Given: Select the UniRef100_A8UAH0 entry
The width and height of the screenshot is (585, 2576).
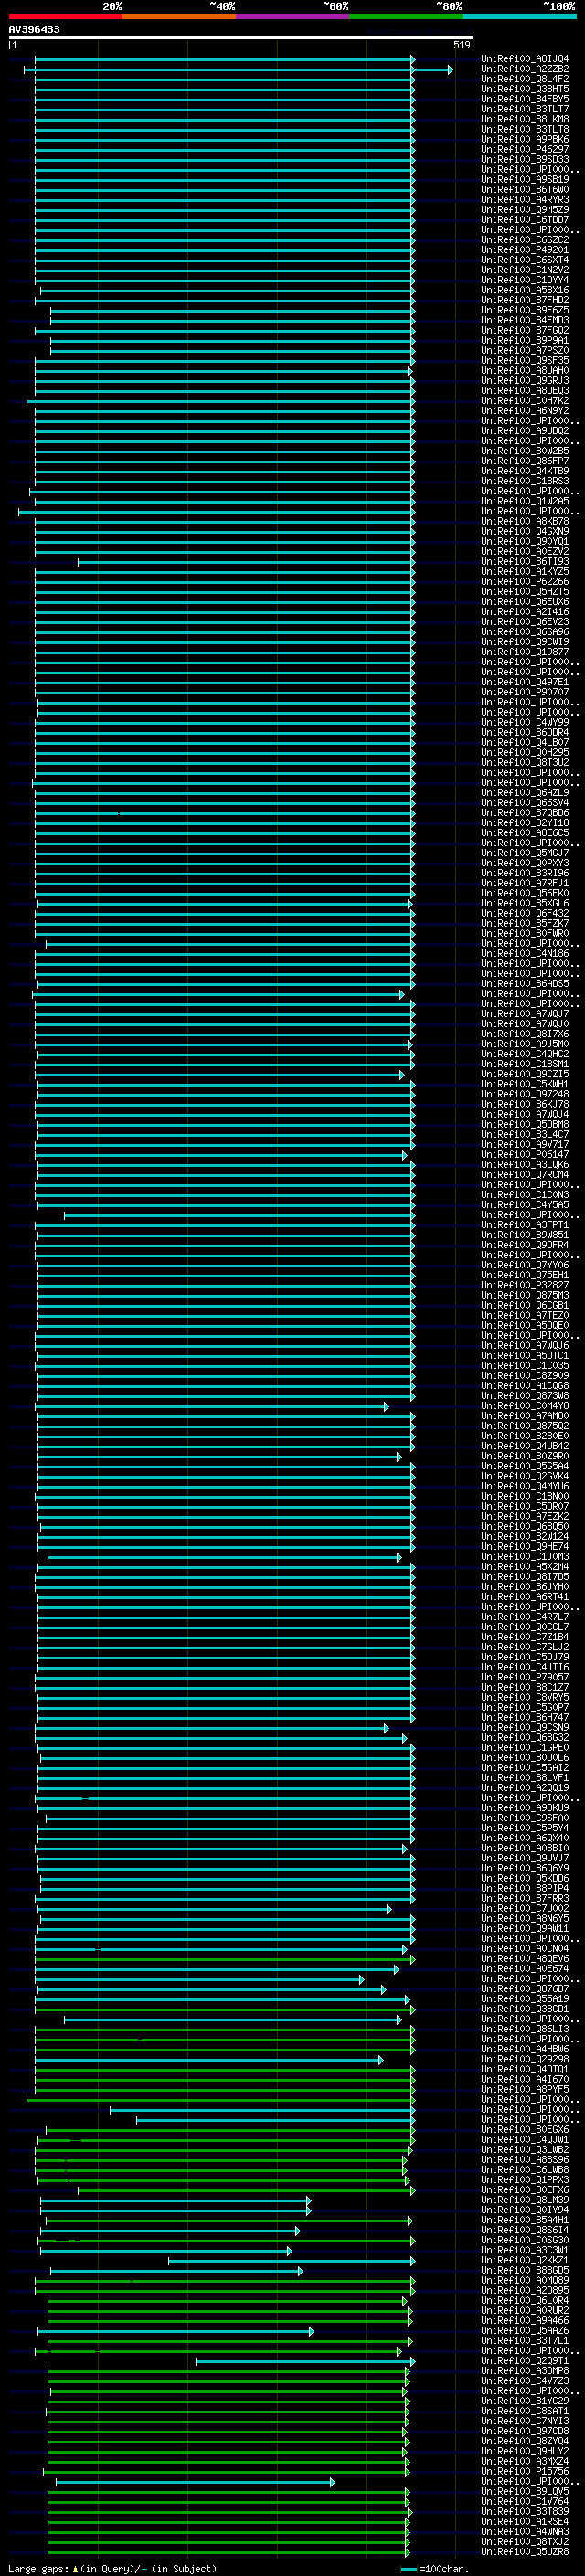Looking at the screenshot, I should (x=525, y=371).
